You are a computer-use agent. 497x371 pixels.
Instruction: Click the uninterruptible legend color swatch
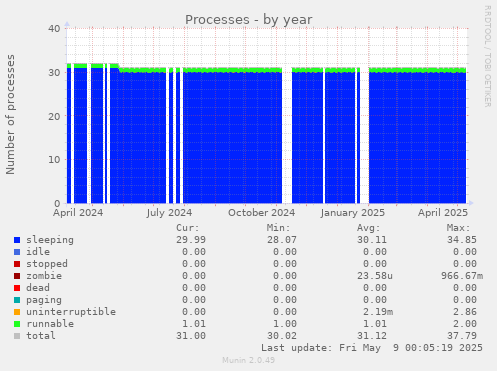pos(17,312)
